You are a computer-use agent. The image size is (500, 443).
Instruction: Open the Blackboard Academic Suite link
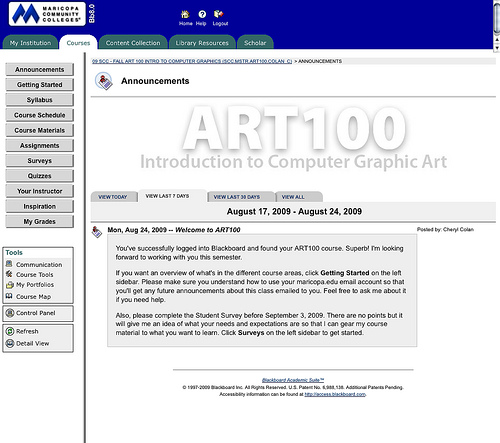293,380
